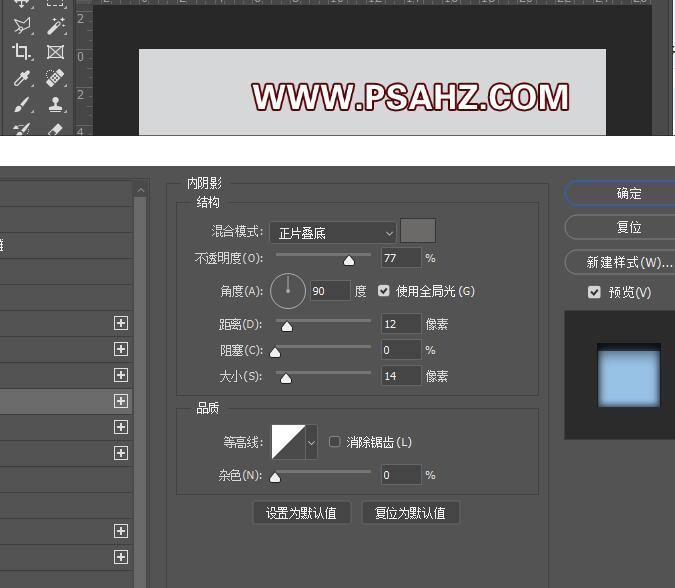Click the 大小 value field showing 14
Screen dimensions: 675x588
401,376
